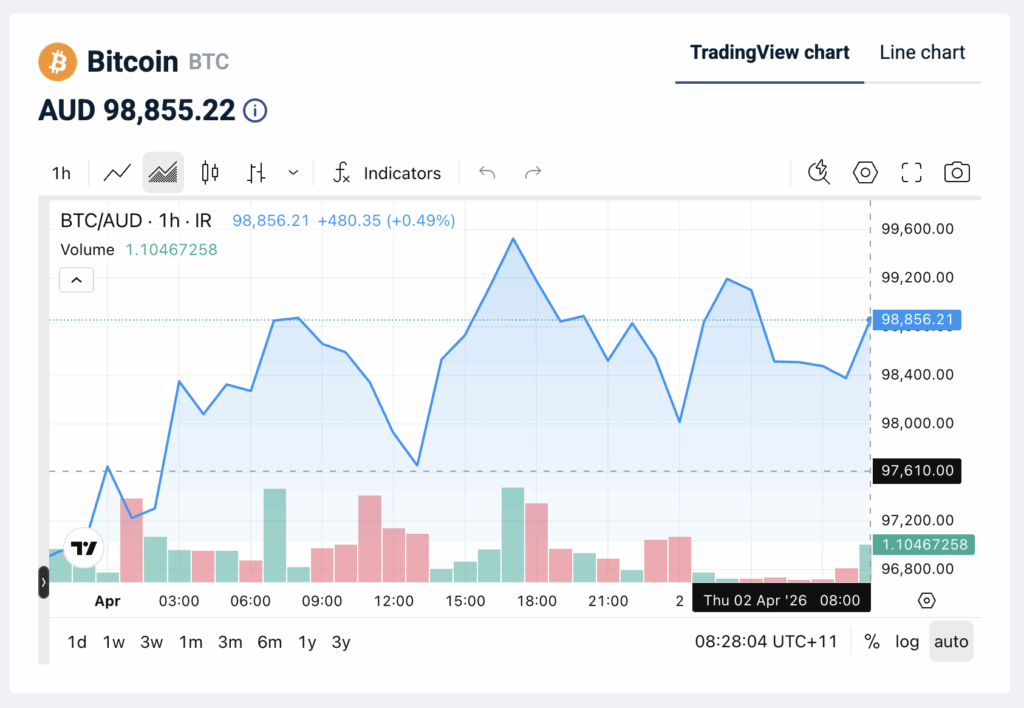Switch to the candlestick chart style icon

click(x=209, y=172)
